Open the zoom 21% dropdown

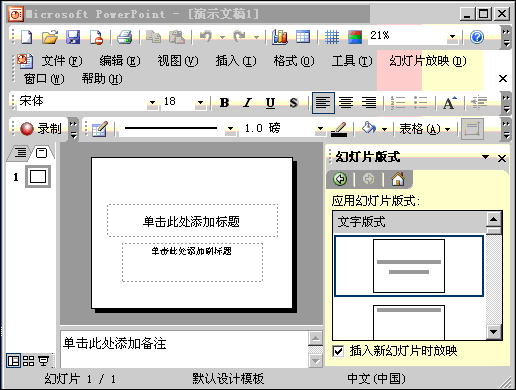point(452,36)
